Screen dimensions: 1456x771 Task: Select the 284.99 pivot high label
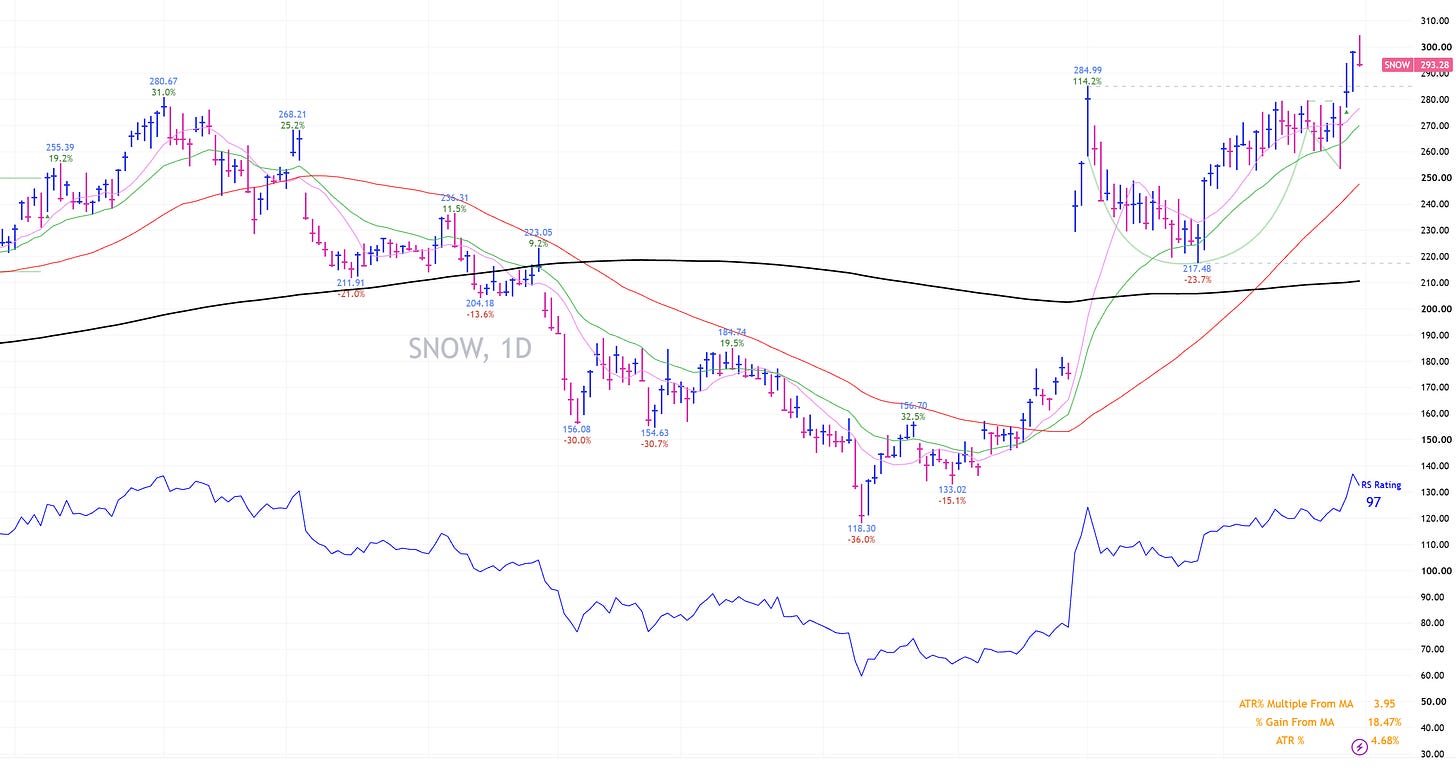tap(1086, 70)
